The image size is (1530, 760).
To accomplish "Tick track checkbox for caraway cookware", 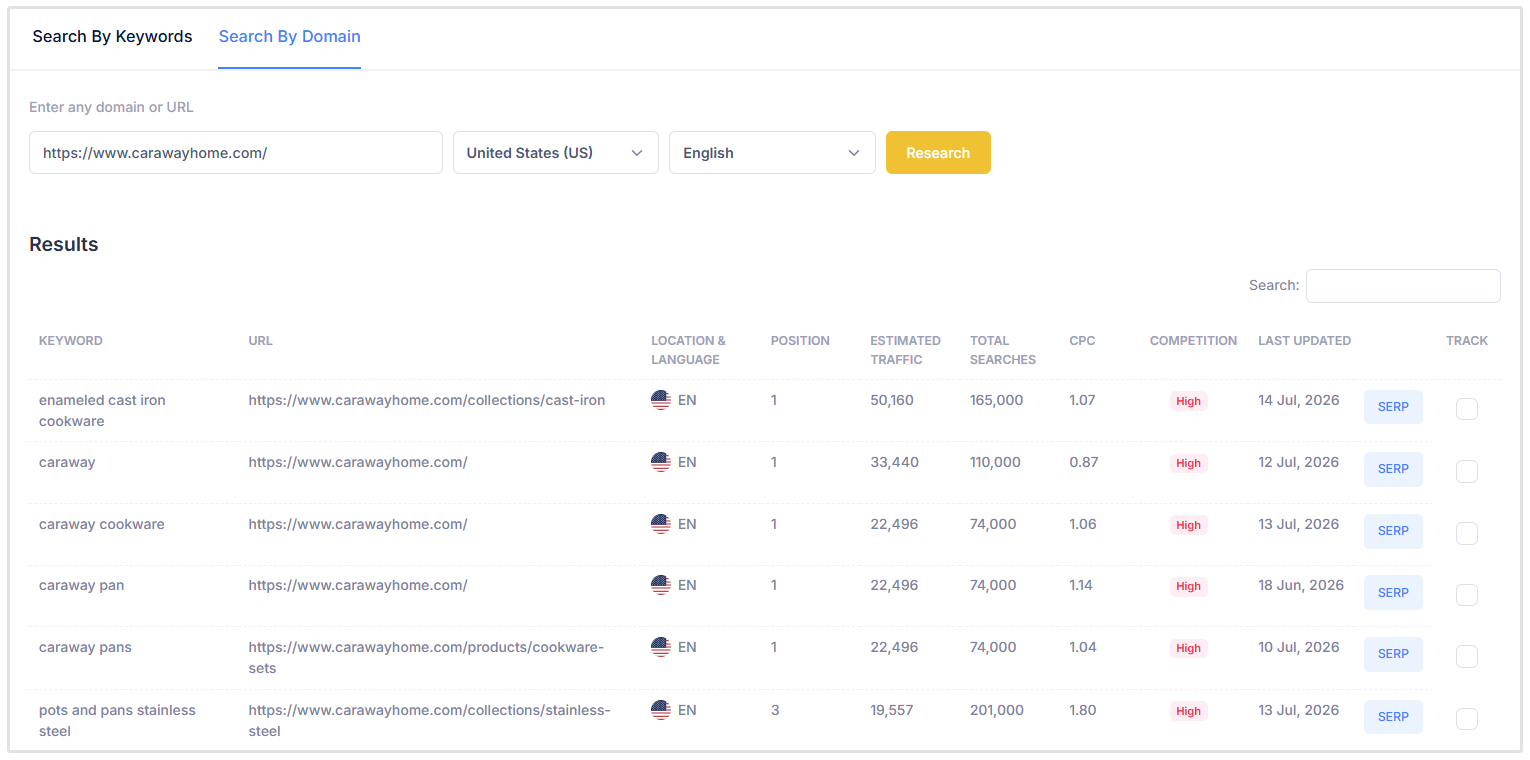I will pos(1467,534).
